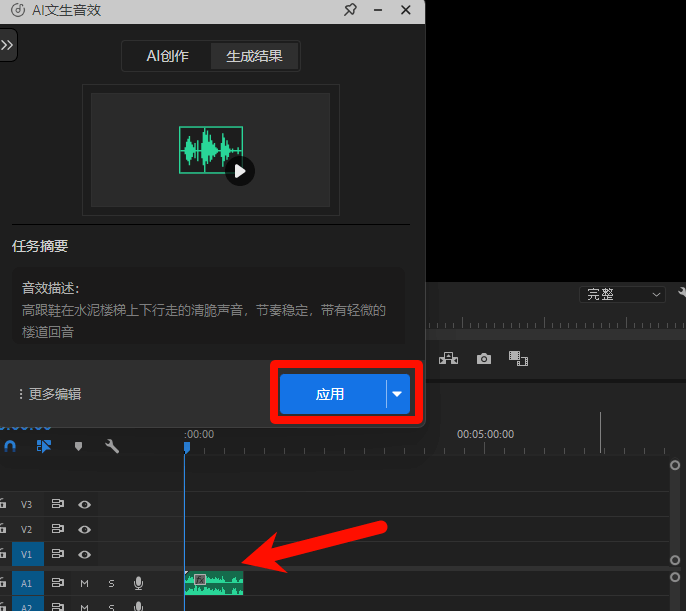Click the Extract icon in program monitor
This screenshot has width=686, height=611.
[448, 359]
